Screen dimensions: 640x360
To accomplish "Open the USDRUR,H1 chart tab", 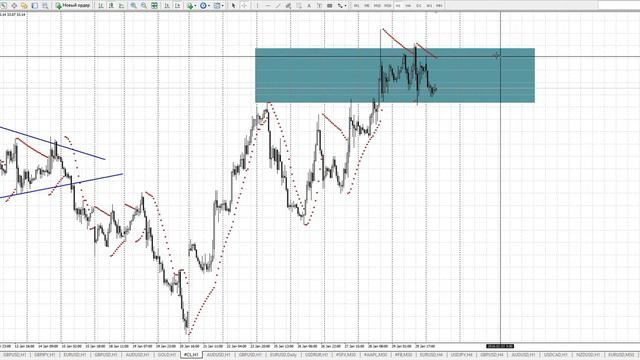I will pyautogui.click(x=316, y=355).
